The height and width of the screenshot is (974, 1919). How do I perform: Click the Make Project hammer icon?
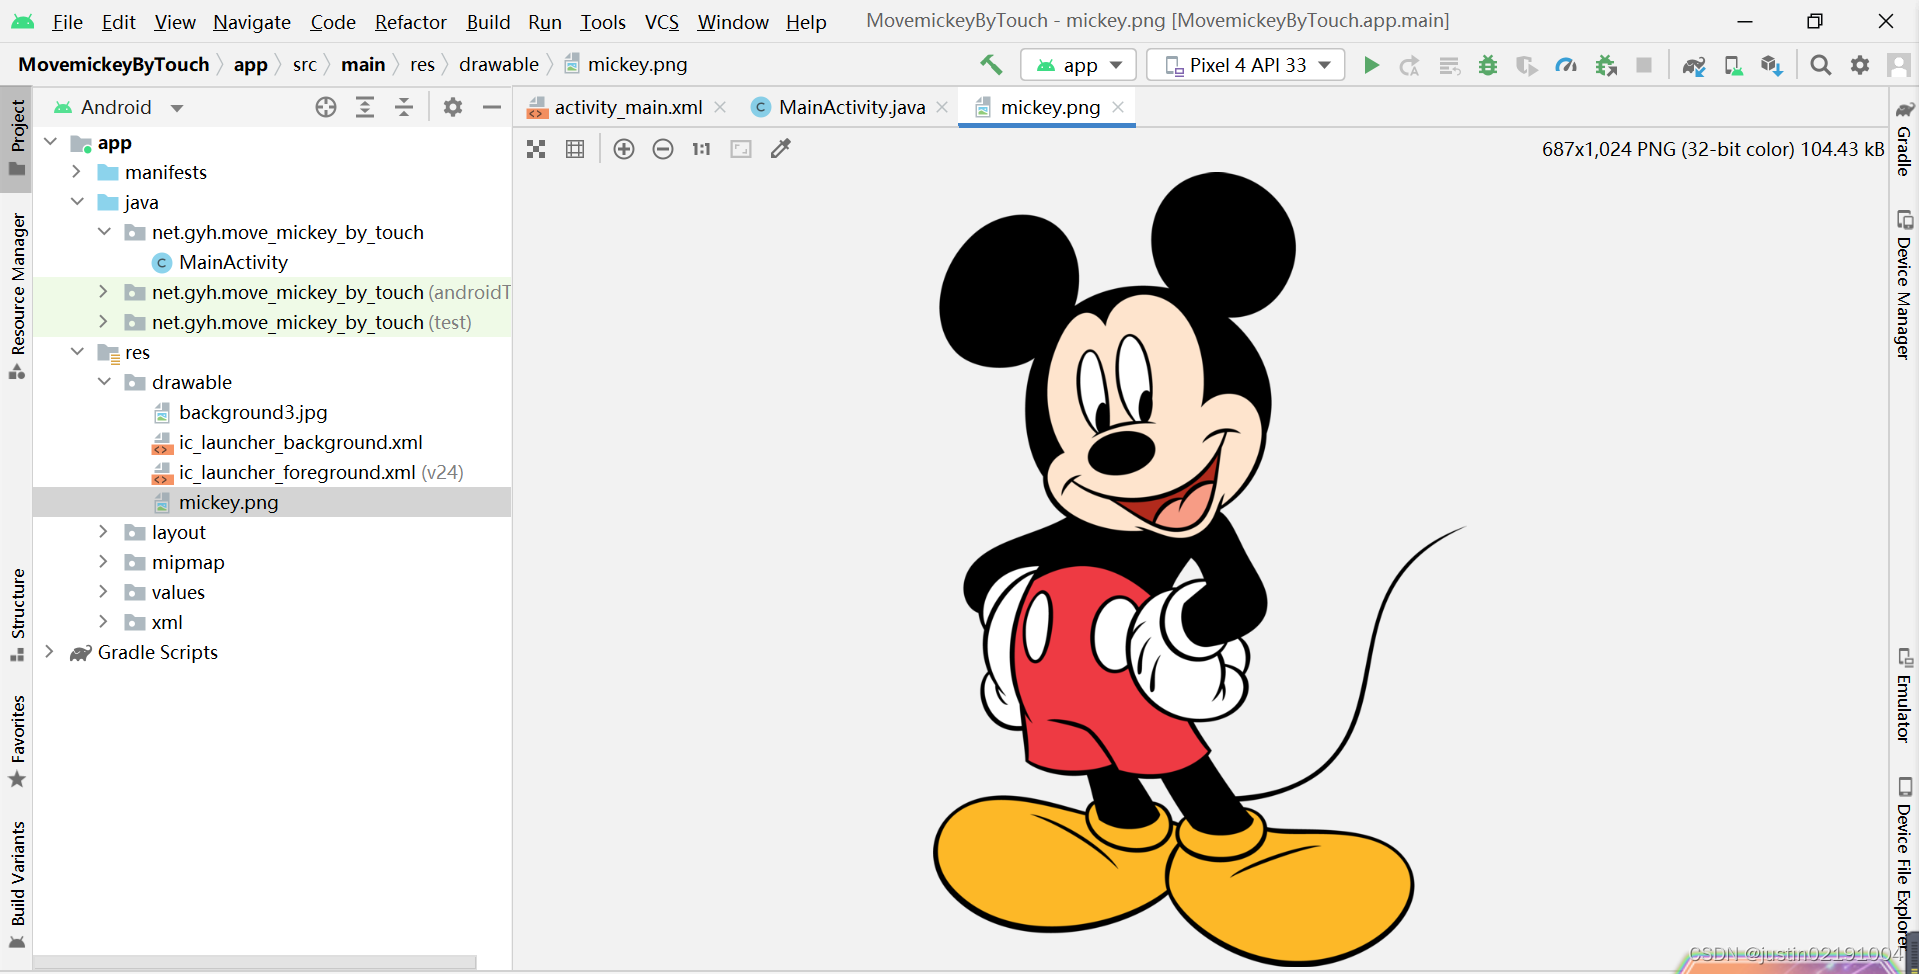(990, 65)
